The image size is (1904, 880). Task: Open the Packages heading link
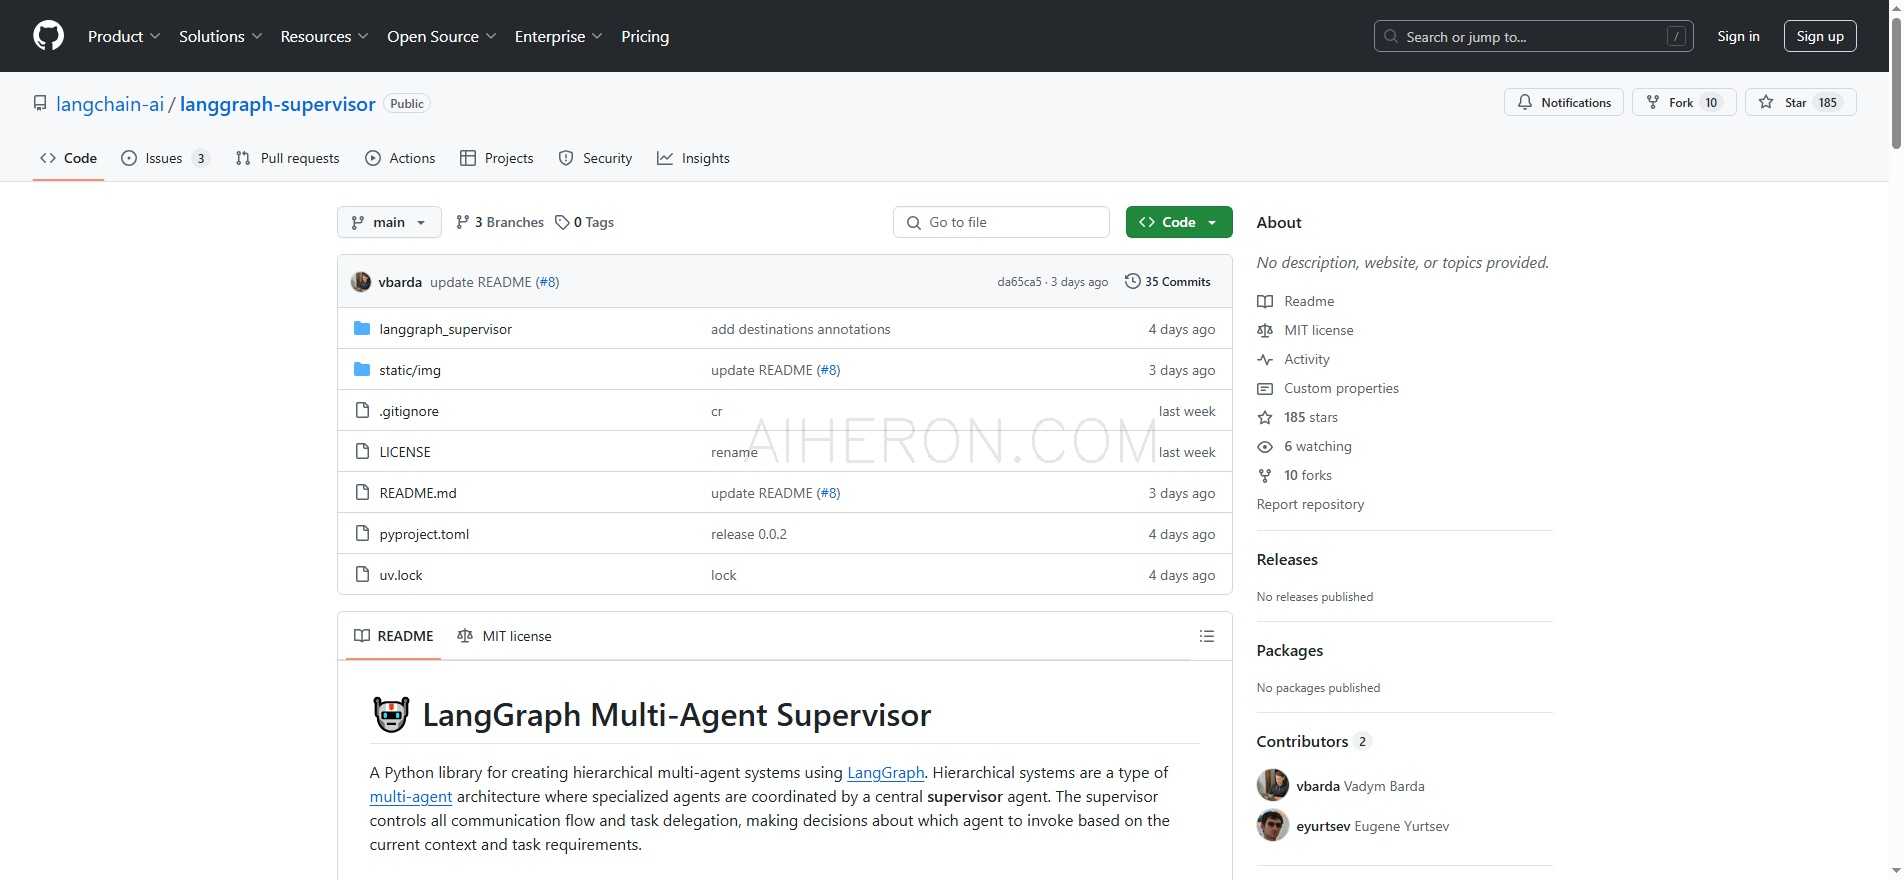[1289, 651]
